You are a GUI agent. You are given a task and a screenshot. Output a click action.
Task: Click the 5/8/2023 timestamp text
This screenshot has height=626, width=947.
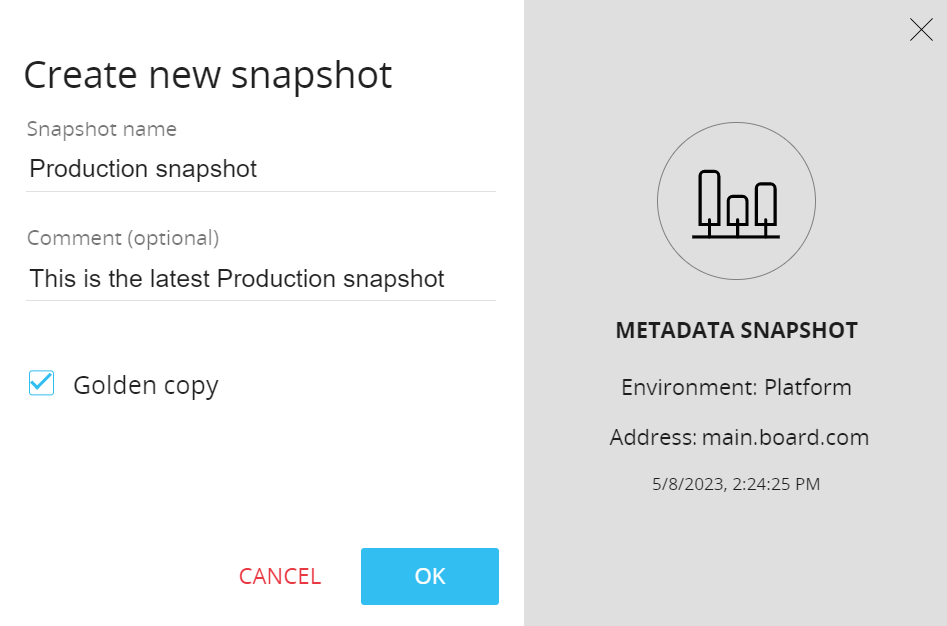click(736, 484)
